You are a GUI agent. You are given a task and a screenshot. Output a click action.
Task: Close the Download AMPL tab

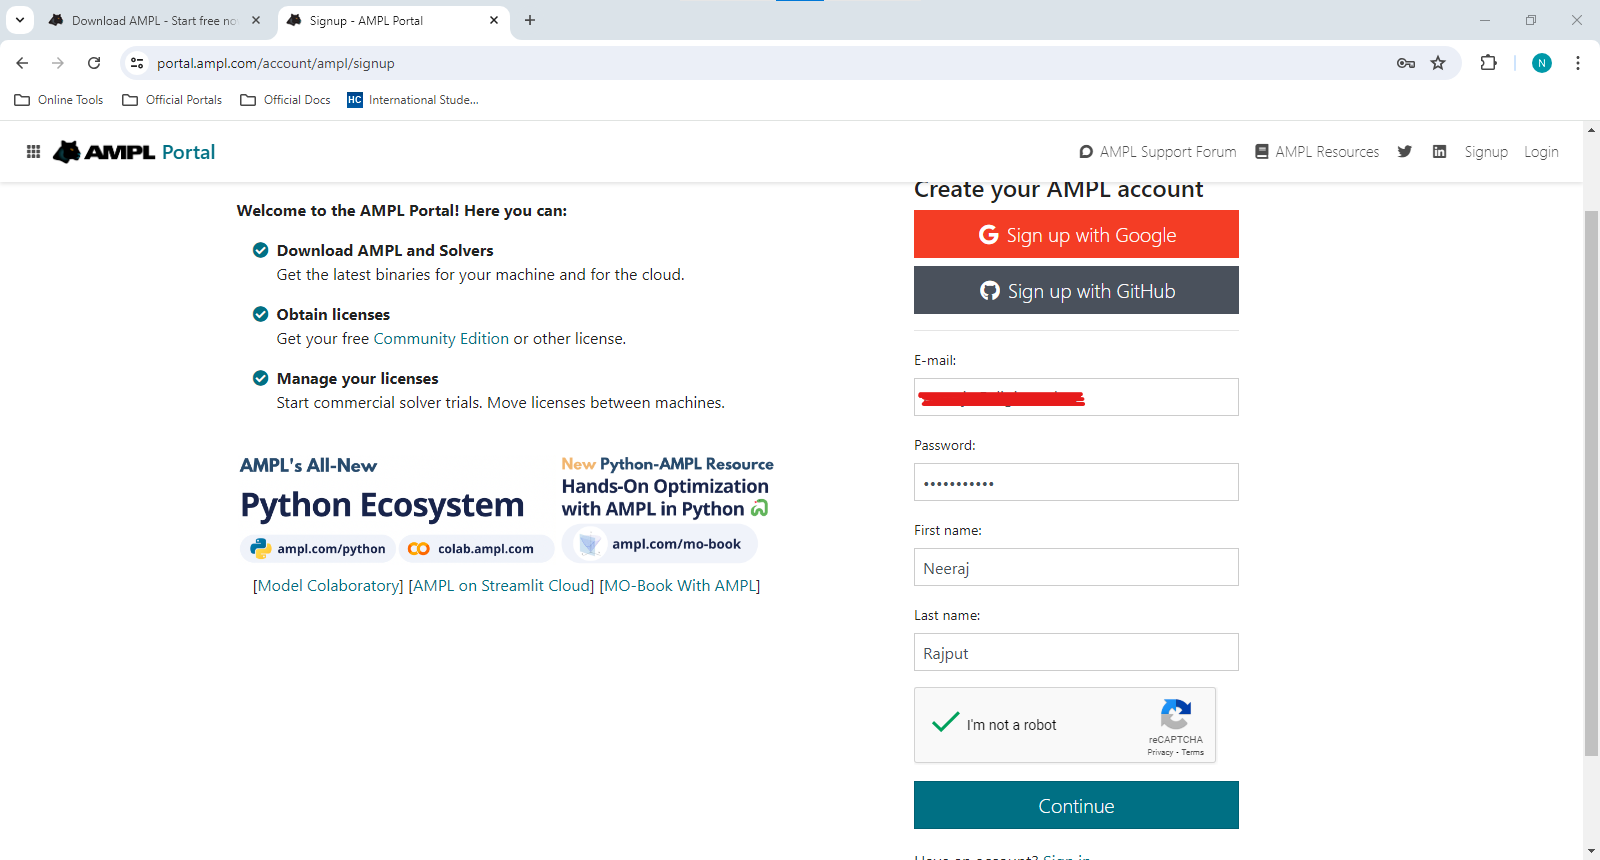[256, 20]
